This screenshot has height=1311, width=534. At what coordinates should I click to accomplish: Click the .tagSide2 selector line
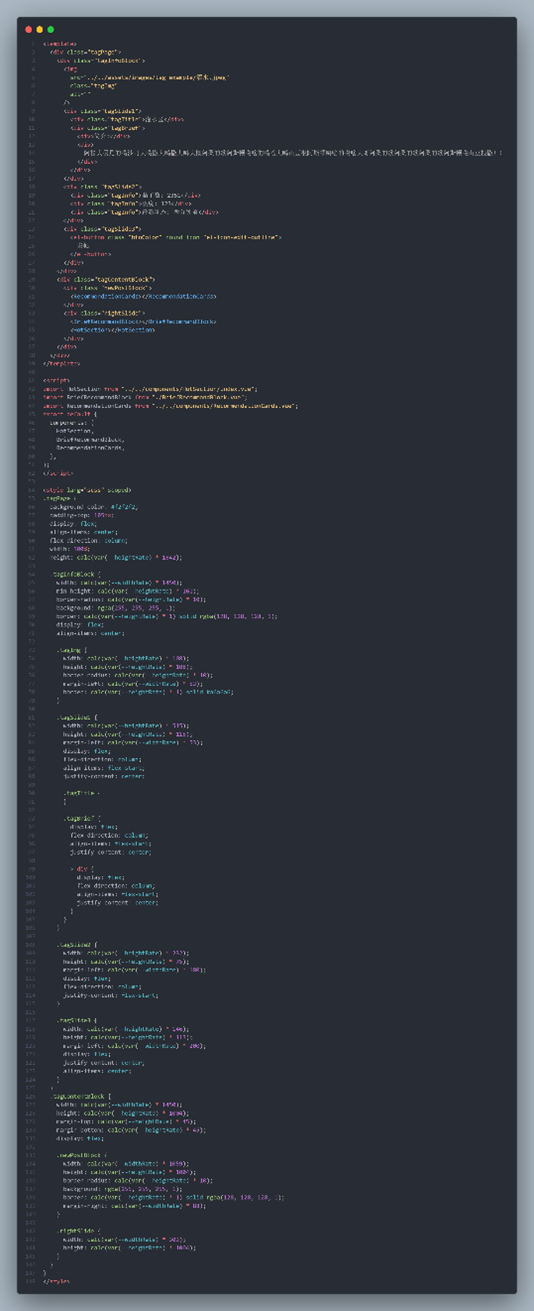(x=78, y=944)
